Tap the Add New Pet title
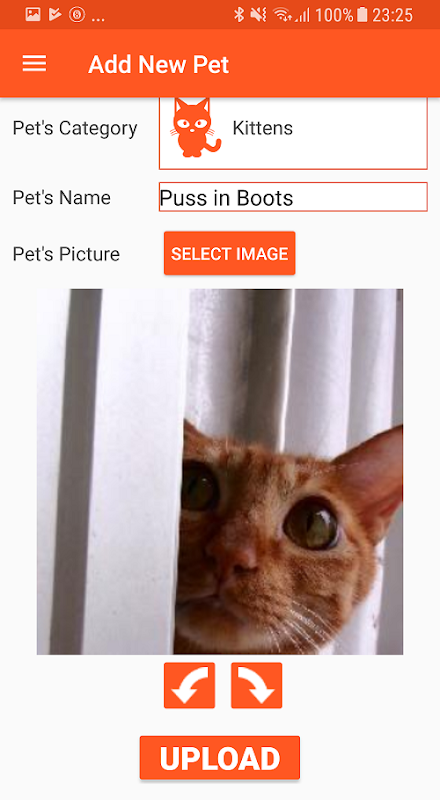 [x=159, y=64]
